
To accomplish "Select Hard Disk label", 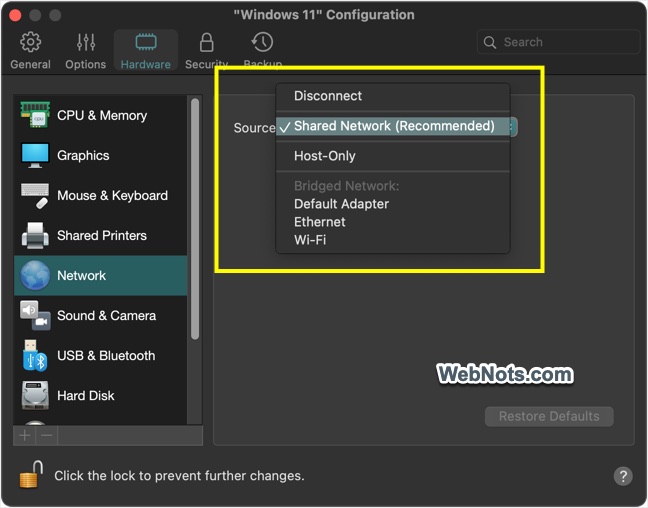I will point(86,396).
